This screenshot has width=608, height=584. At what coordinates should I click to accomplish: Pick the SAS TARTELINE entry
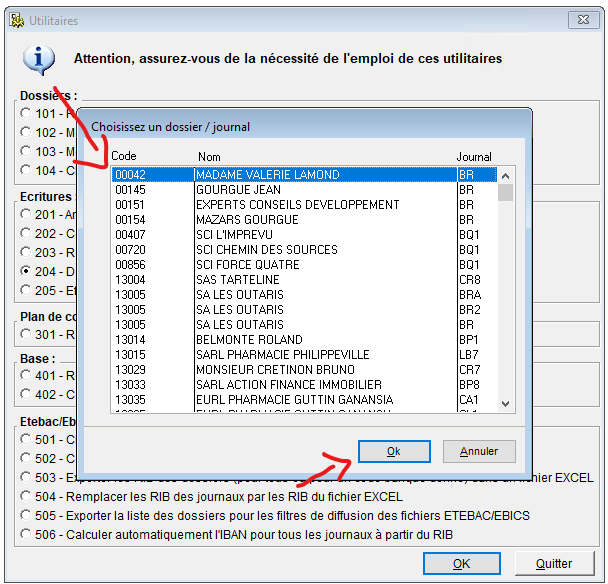click(x=238, y=280)
